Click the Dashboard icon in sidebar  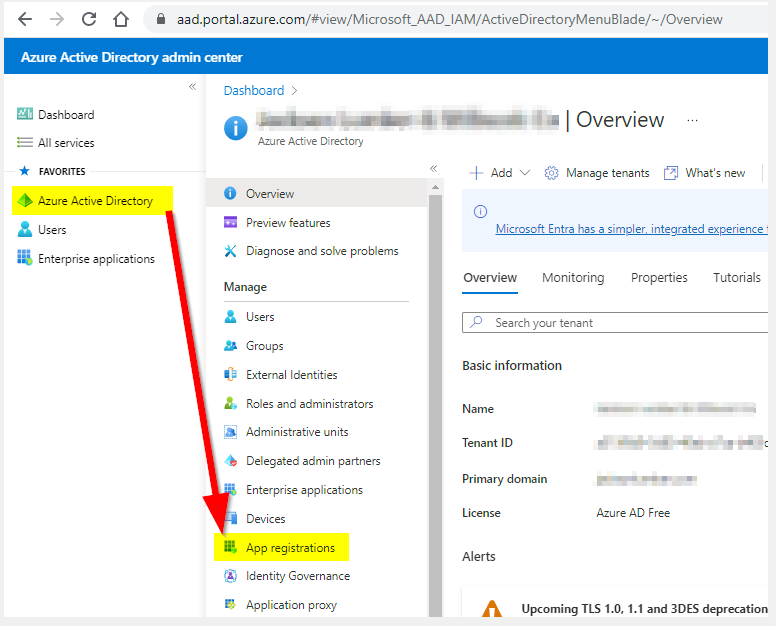click(x=25, y=115)
